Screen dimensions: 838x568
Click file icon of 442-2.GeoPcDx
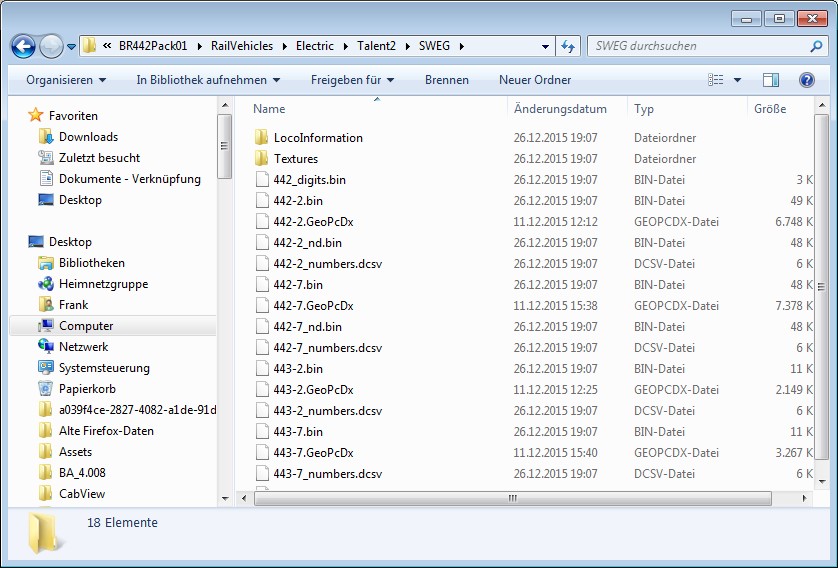click(262, 222)
